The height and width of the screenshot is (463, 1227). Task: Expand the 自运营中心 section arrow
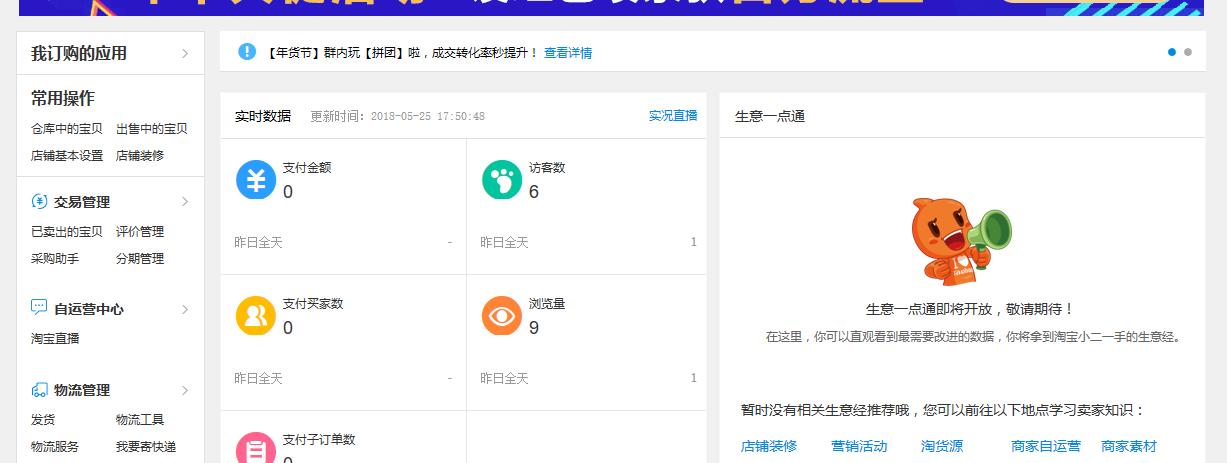click(x=185, y=309)
